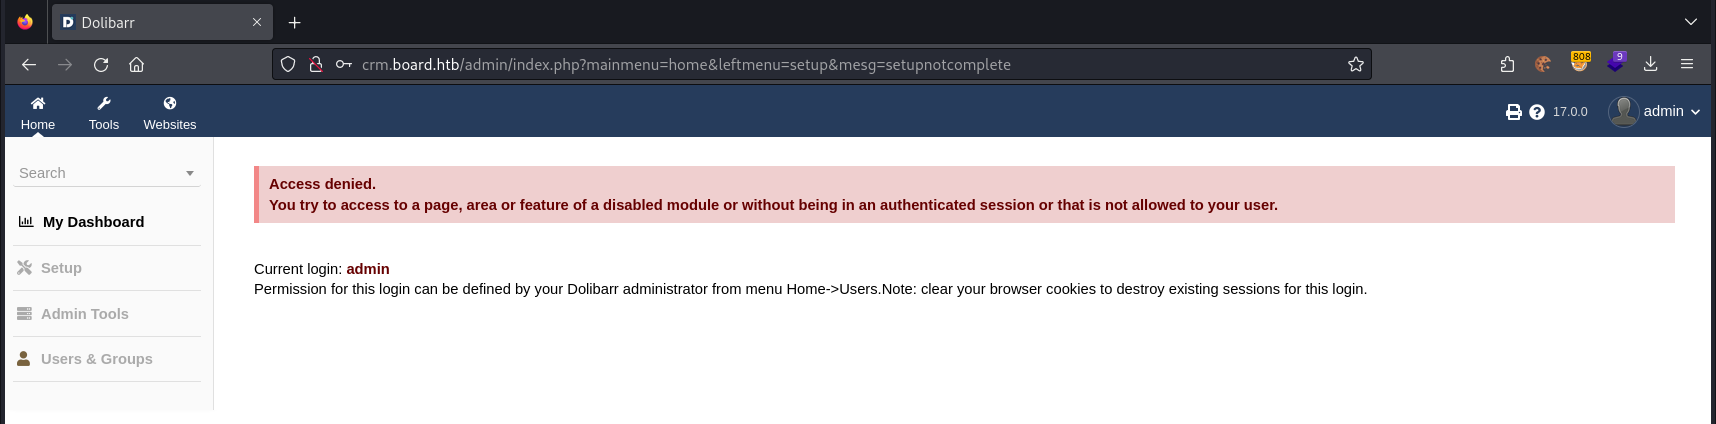Image resolution: width=1716 pixels, height=424 pixels.
Task: Bookmark the page with the star icon
Action: point(1356,64)
